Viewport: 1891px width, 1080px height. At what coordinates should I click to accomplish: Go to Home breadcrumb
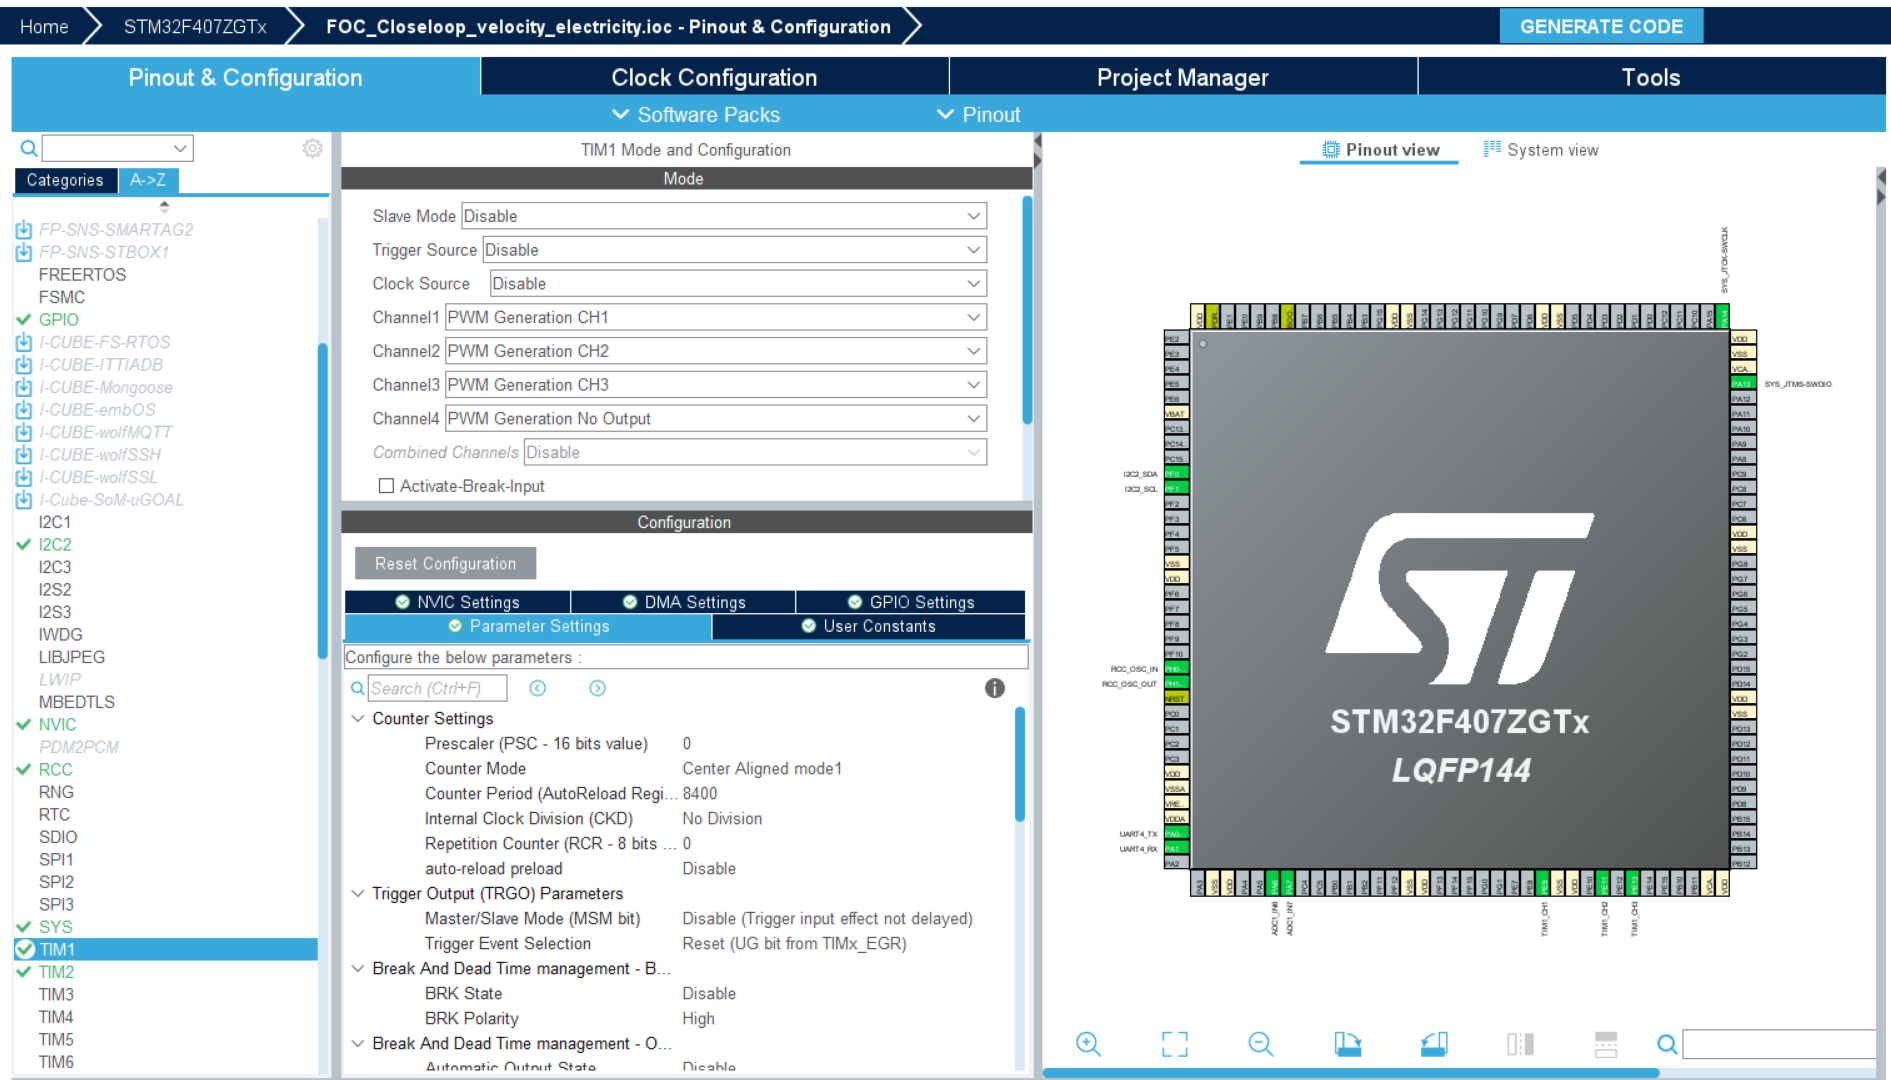coord(44,27)
